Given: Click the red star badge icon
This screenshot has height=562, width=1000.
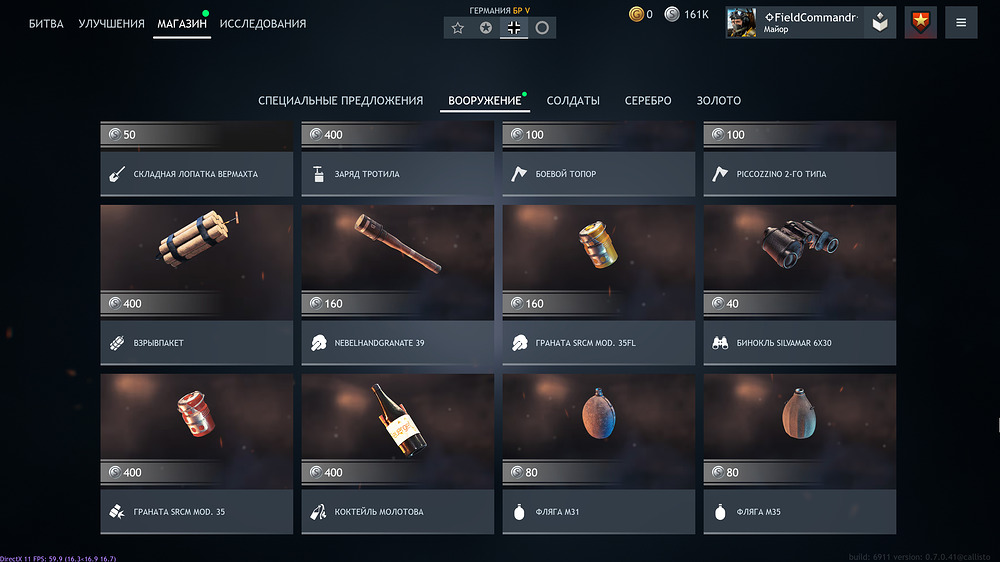Looking at the screenshot, I should click(x=920, y=23).
